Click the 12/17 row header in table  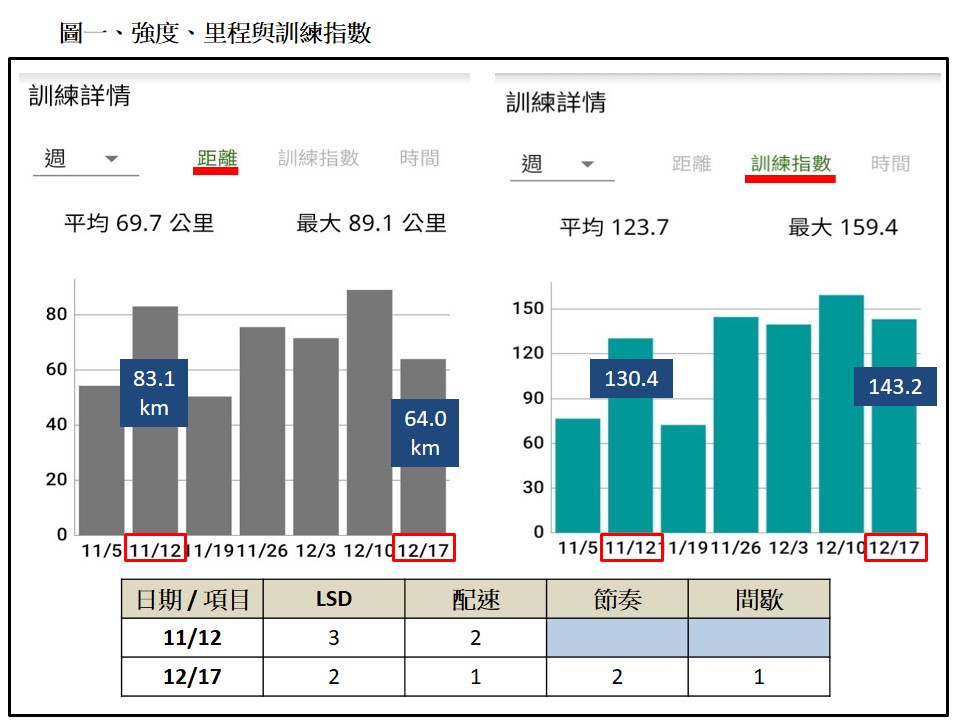click(192, 677)
